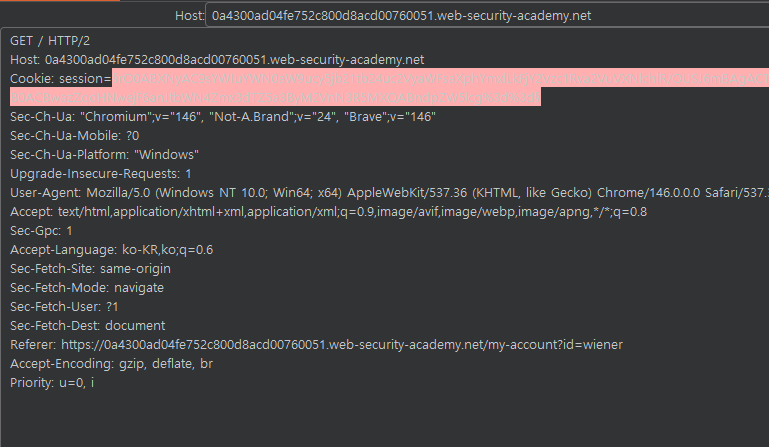Screen dimensions: 769x447
Task: Click the Priority u=0, i line
Action: (52, 383)
